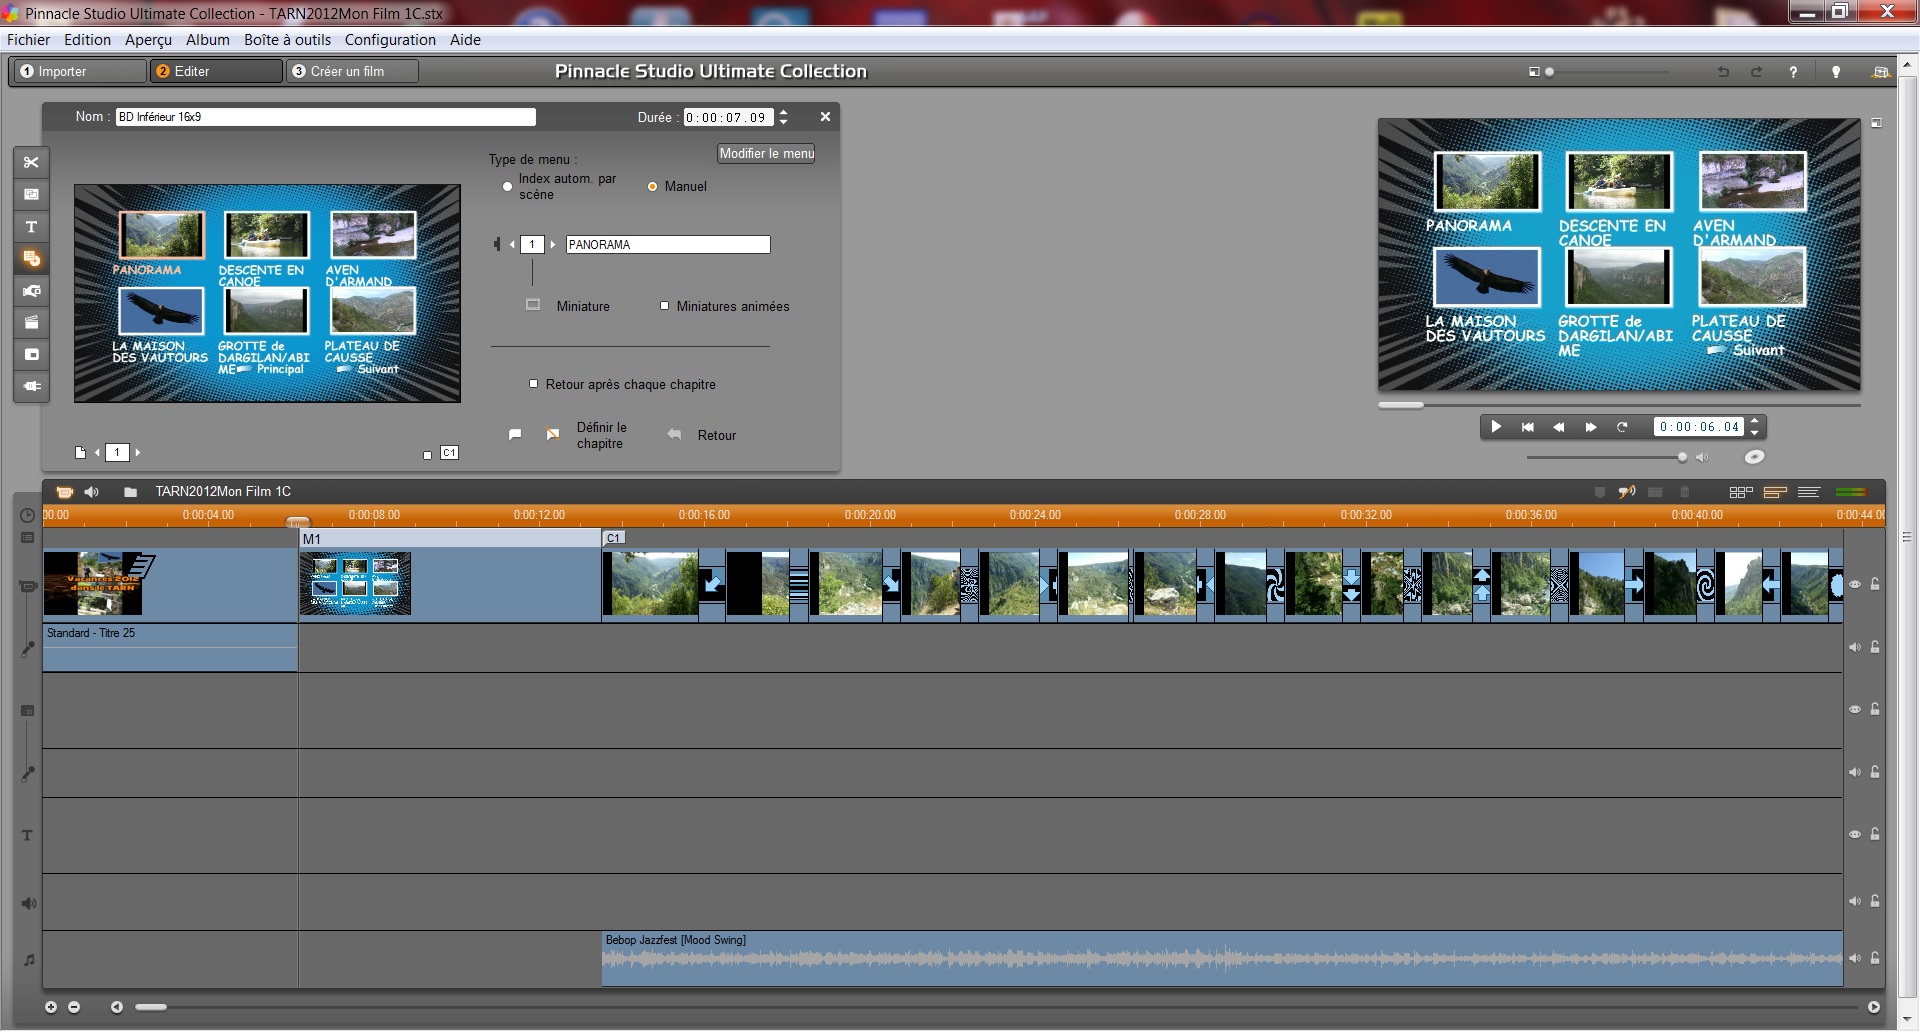Toggle visibility eye of main video track
1920x1032 pixels.
[x=1855, y=585]
